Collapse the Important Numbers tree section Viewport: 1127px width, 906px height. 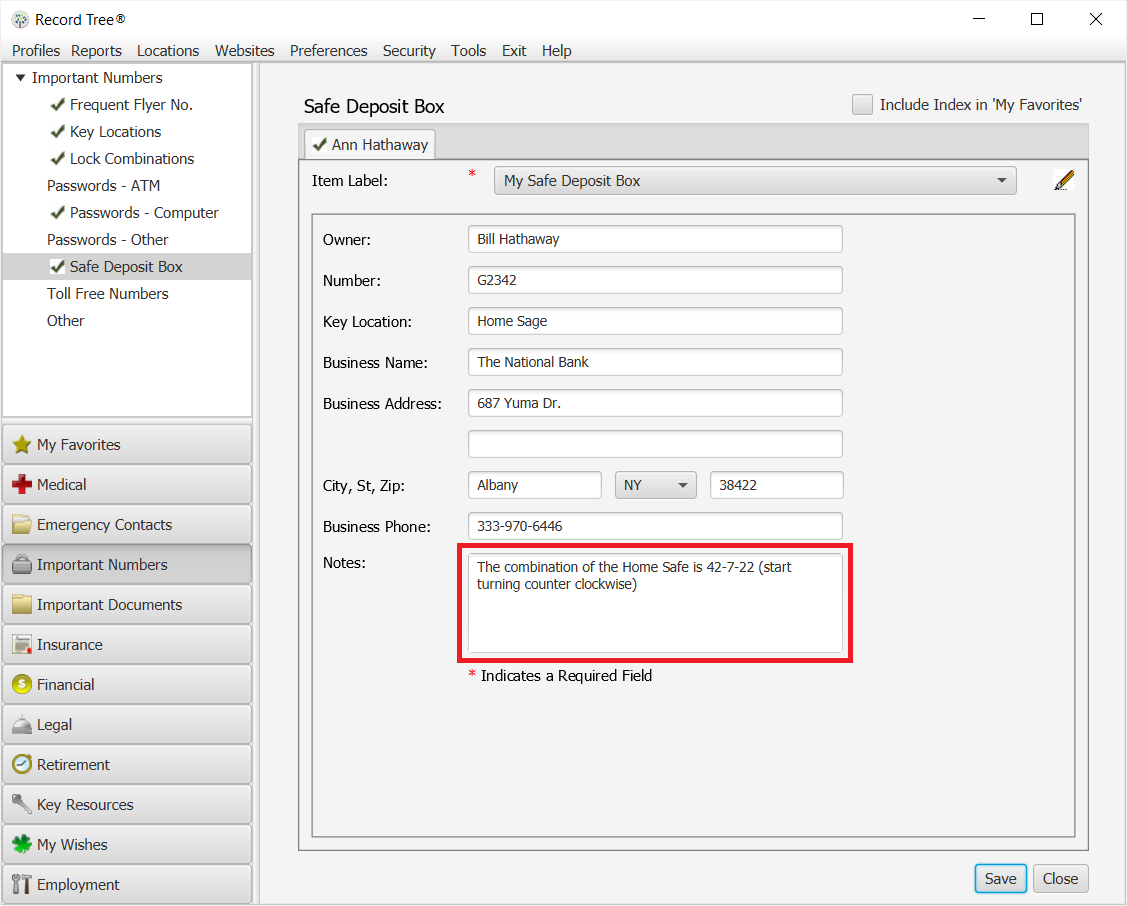pos(18,77)
